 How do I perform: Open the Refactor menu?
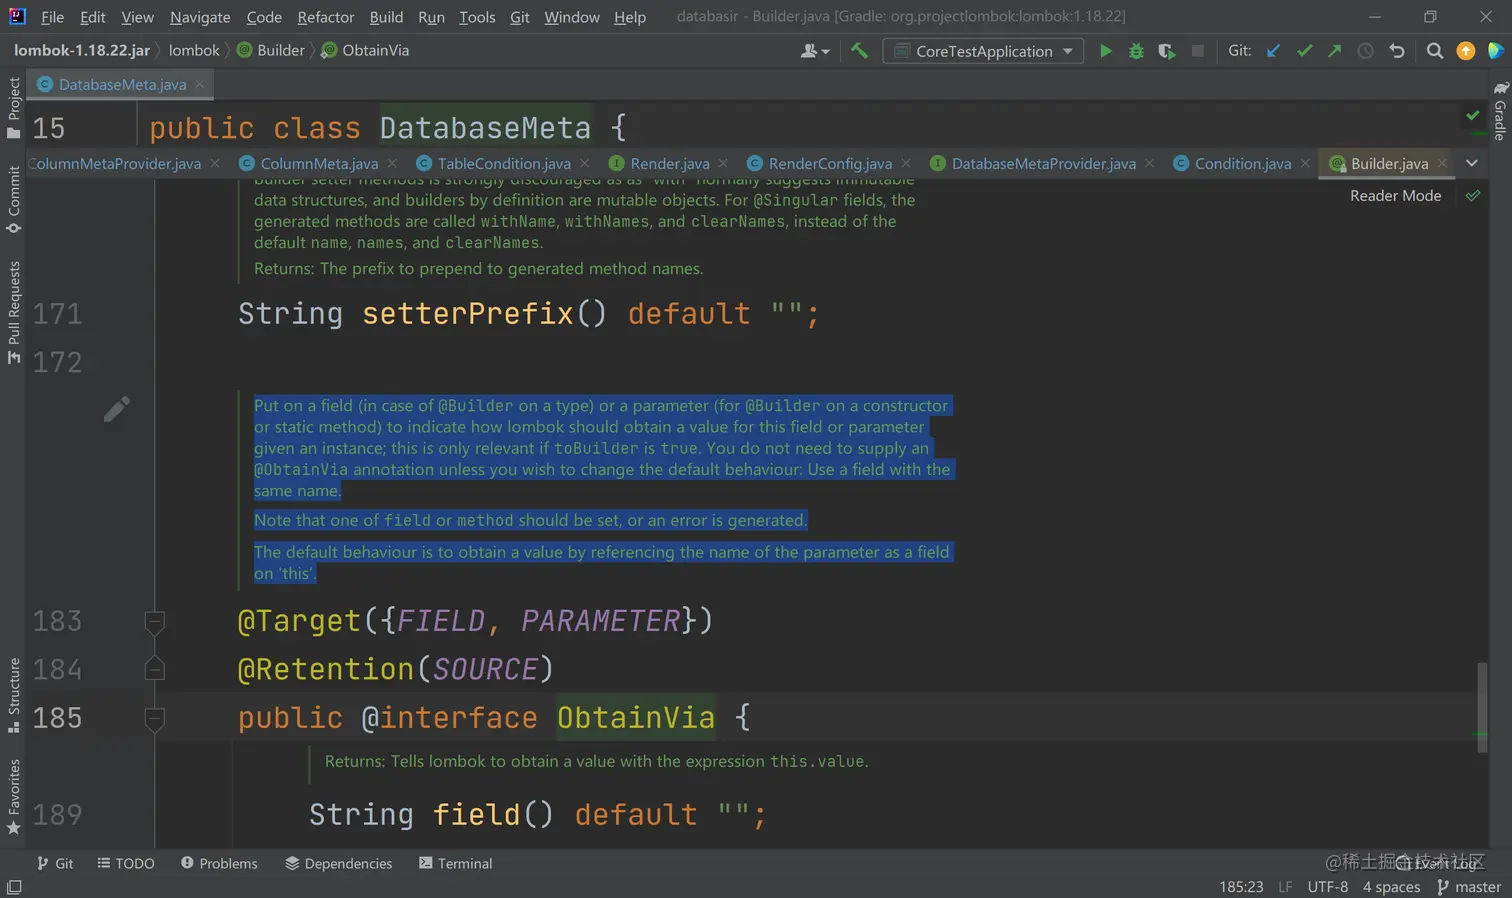326,17
